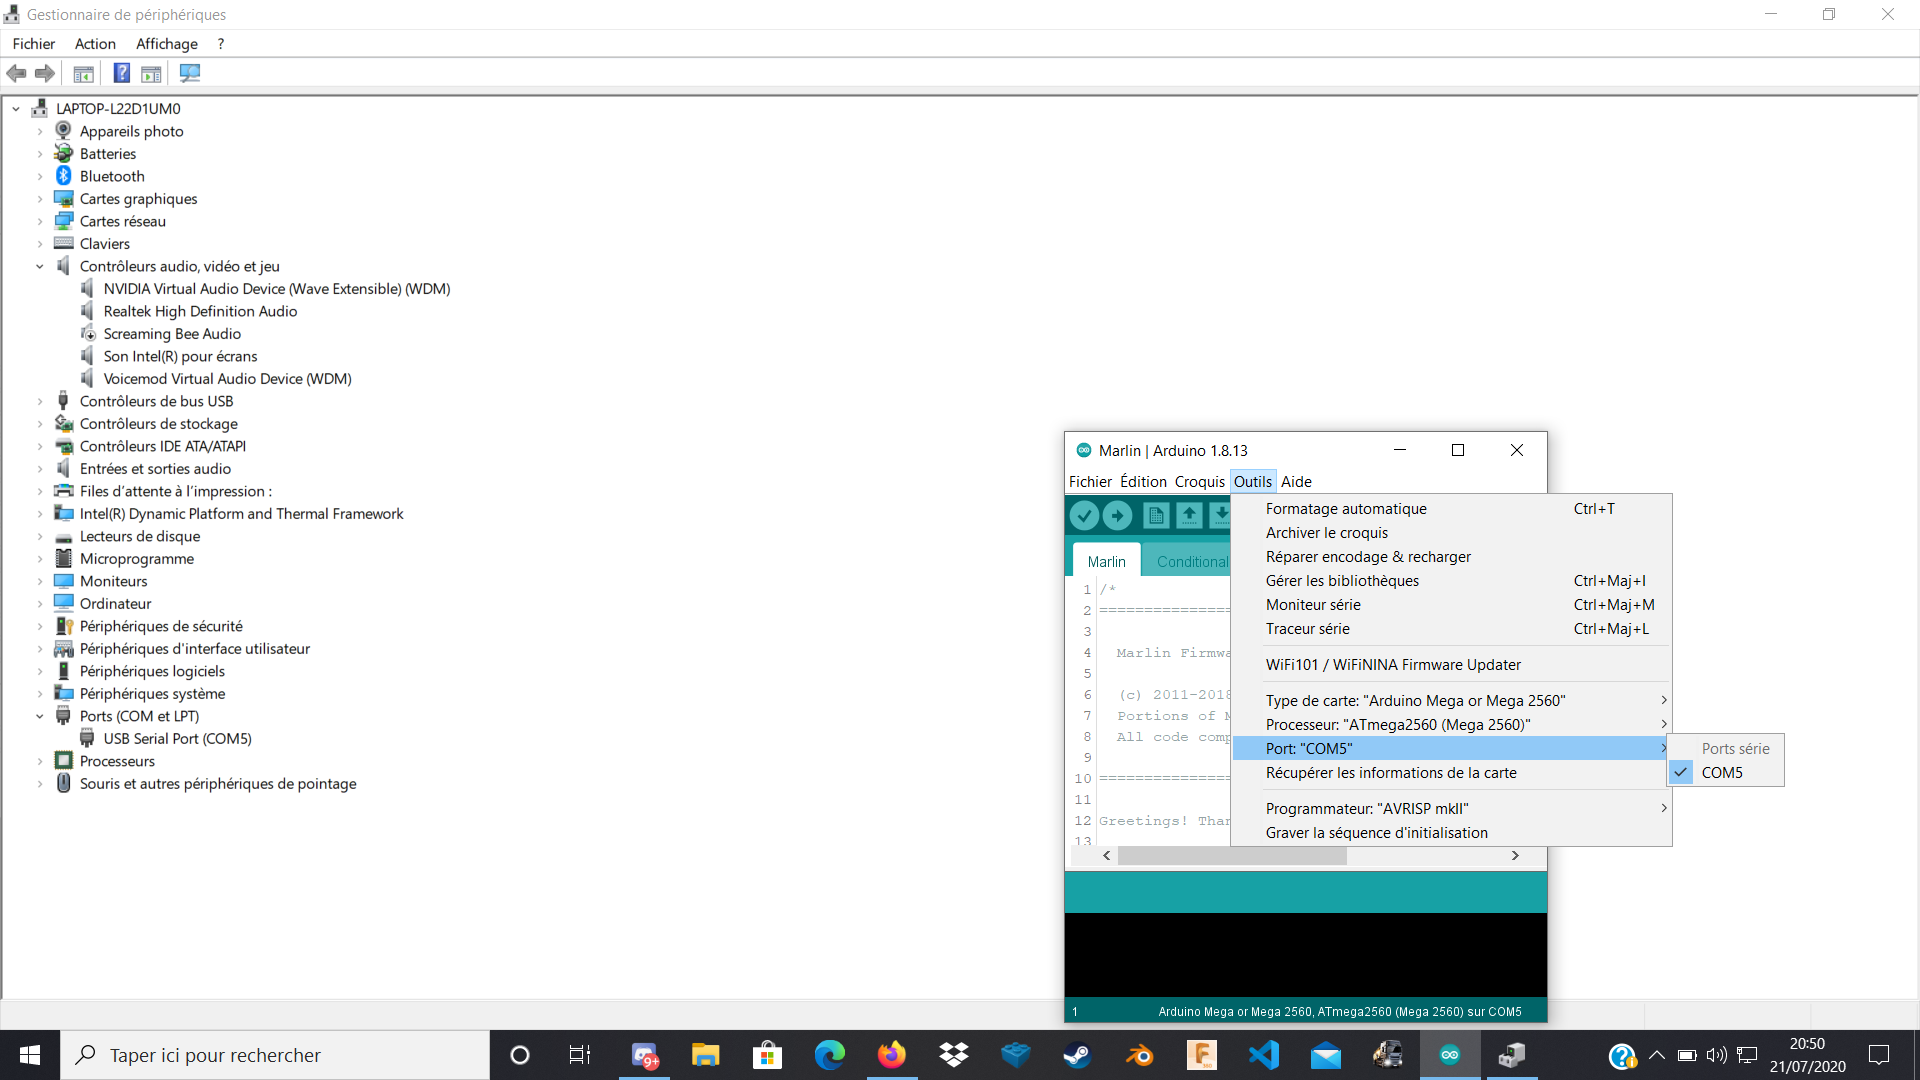Collapse Contrôleurs audio, vidéo et jeu node
The width and height of the screenshot is (1920, 1080).
(x=40, y=266)
